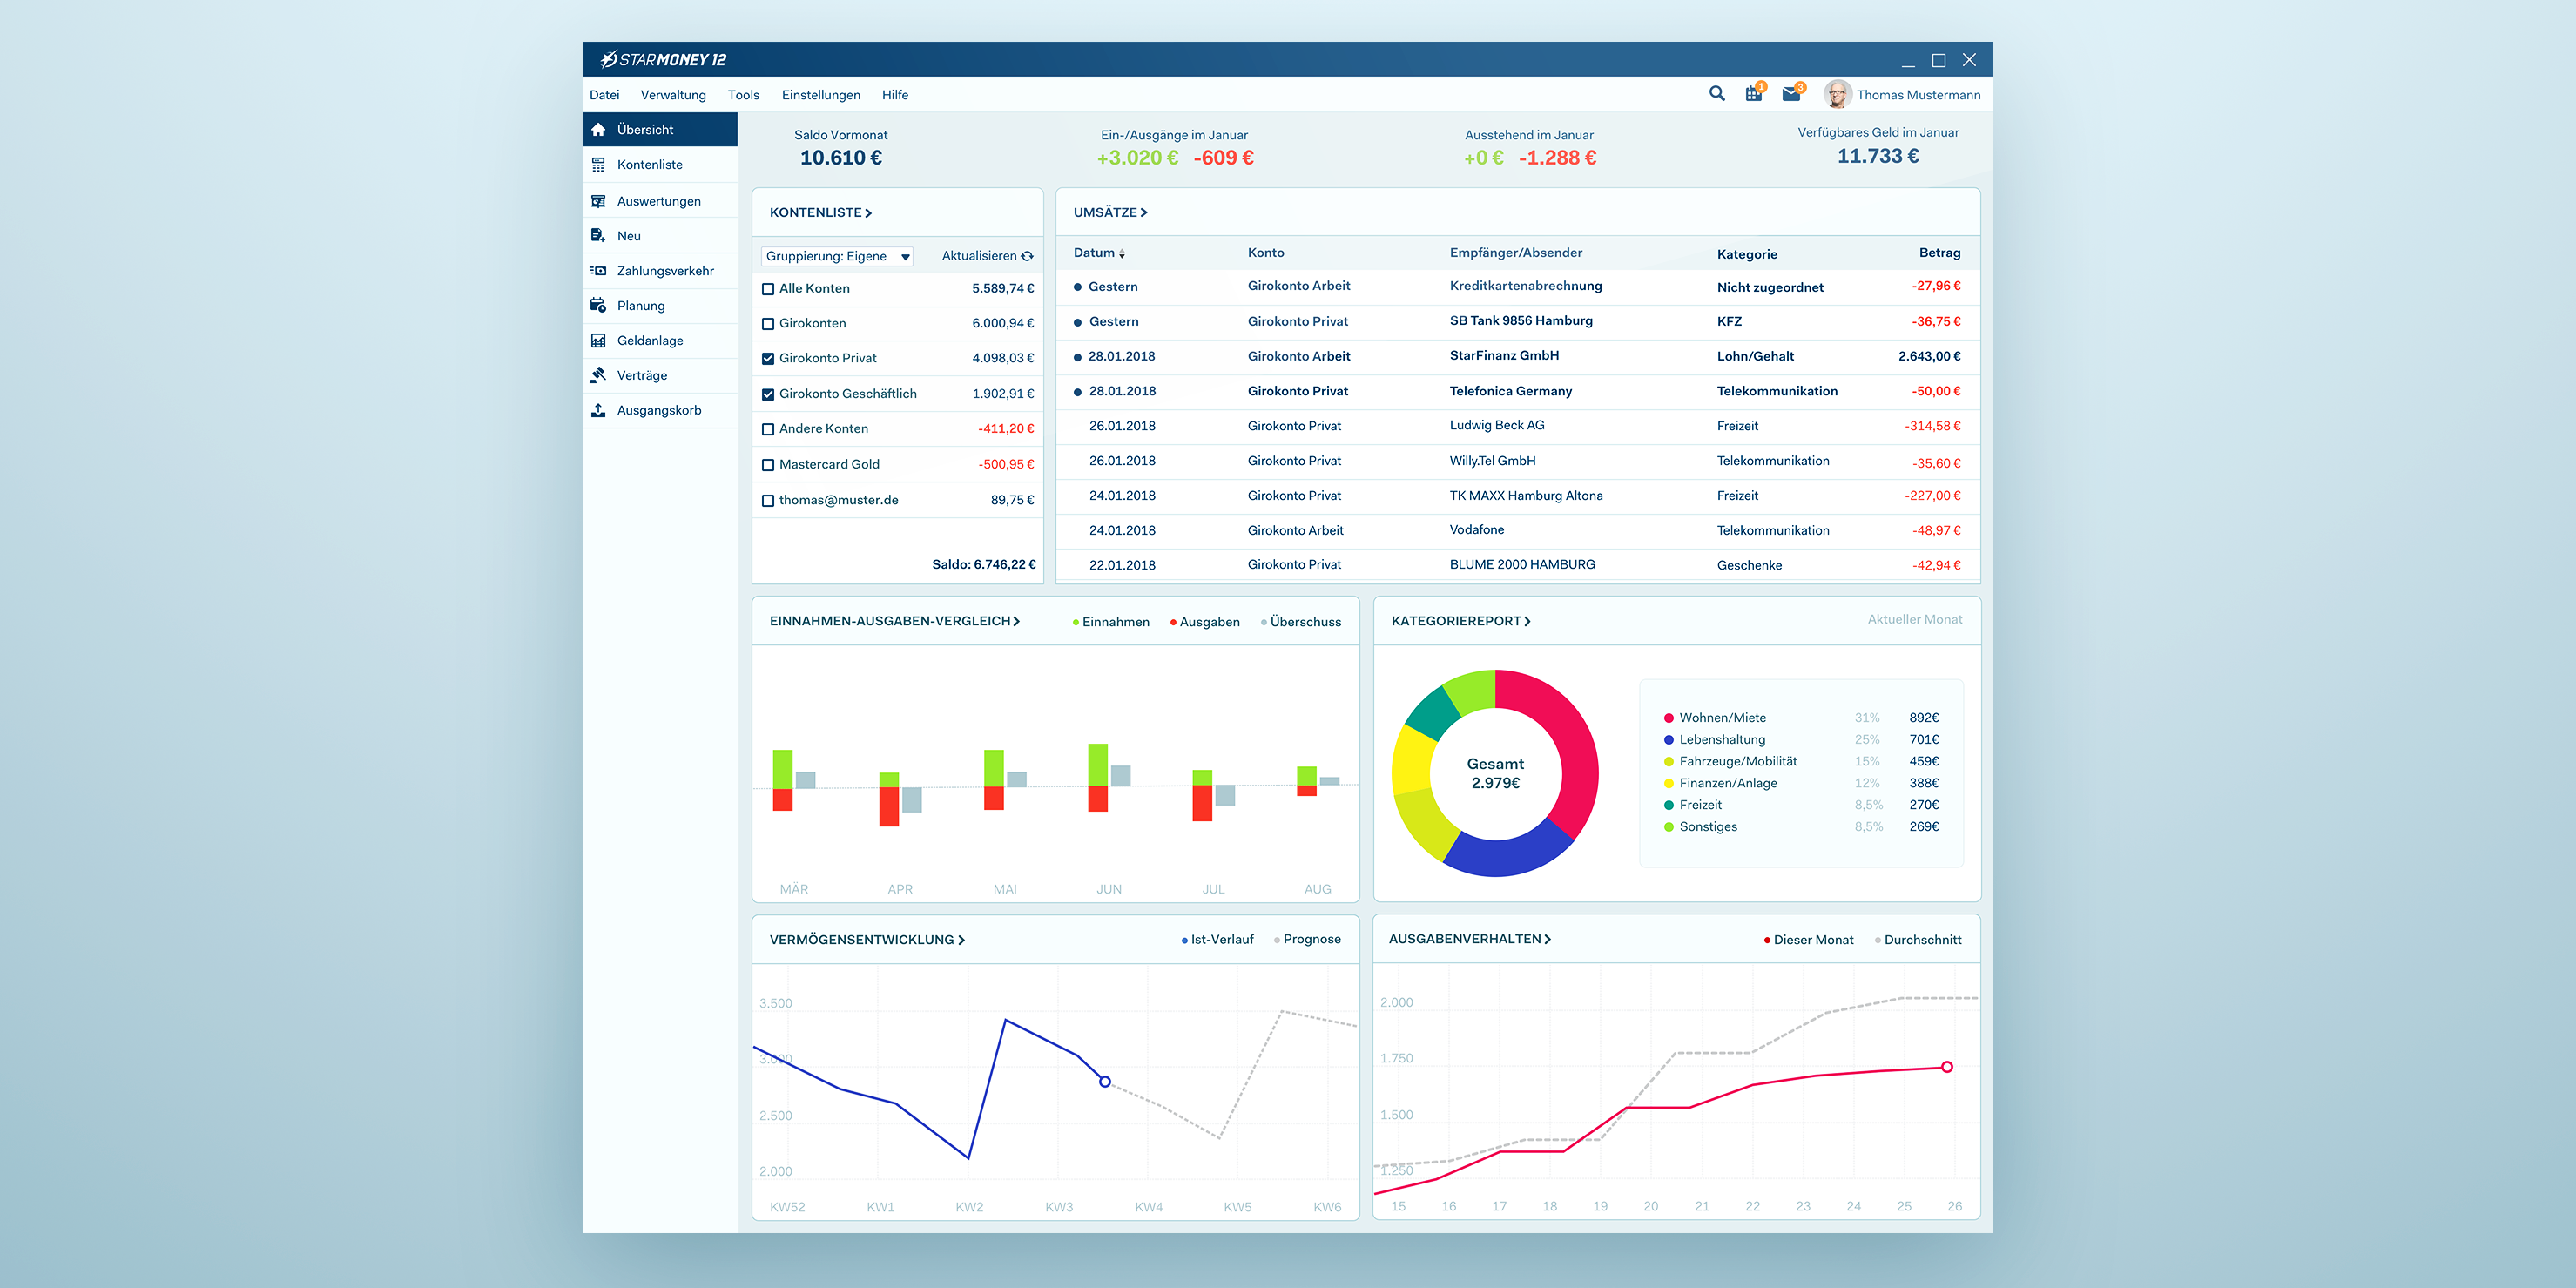Open the mail envelope icon
Image resolution: width=2576 pixels, height=1288 pixels.
(x=1791, y=94)
